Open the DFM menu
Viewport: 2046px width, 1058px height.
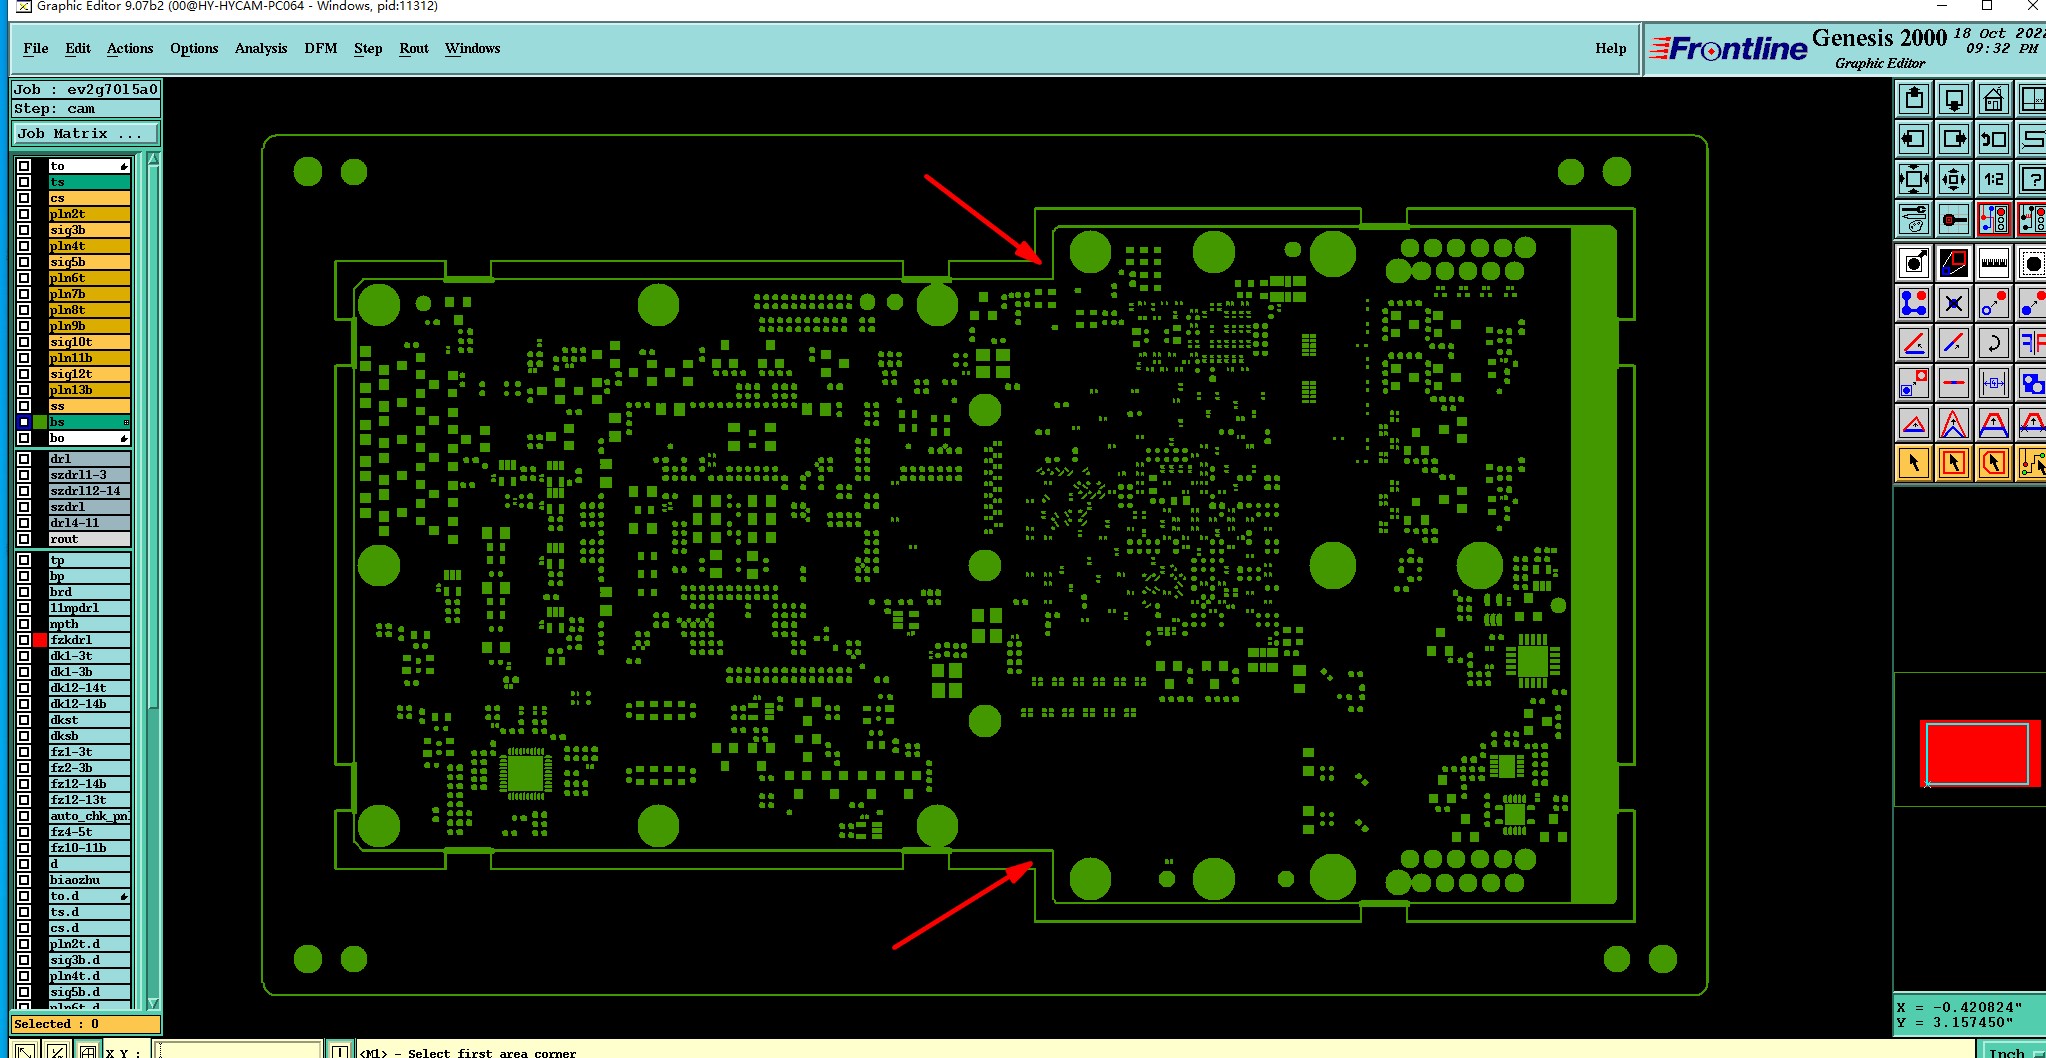(321, 48)
